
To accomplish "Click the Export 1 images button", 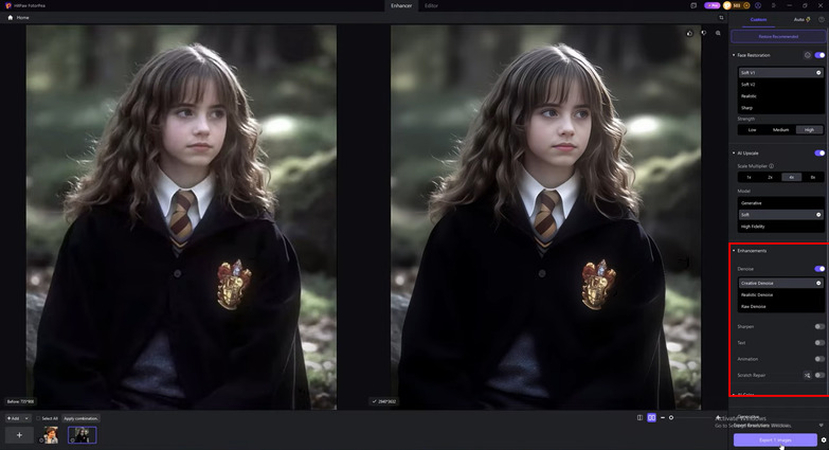I will coord(775,440).
